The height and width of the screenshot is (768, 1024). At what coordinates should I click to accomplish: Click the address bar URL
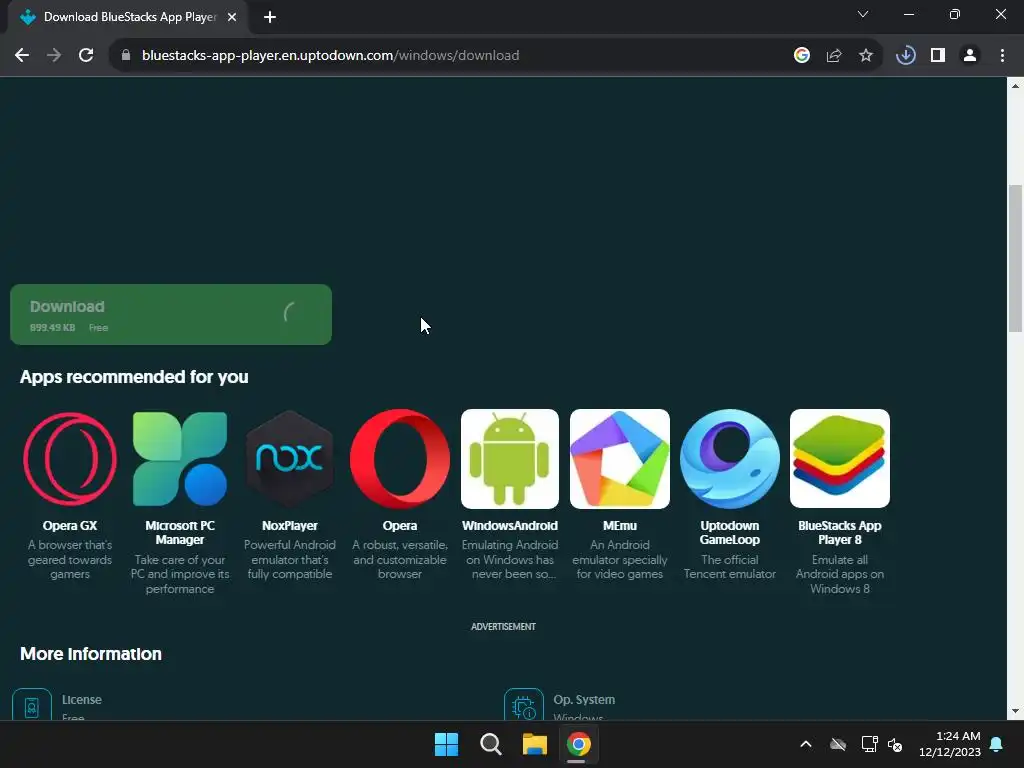(330, 56)
